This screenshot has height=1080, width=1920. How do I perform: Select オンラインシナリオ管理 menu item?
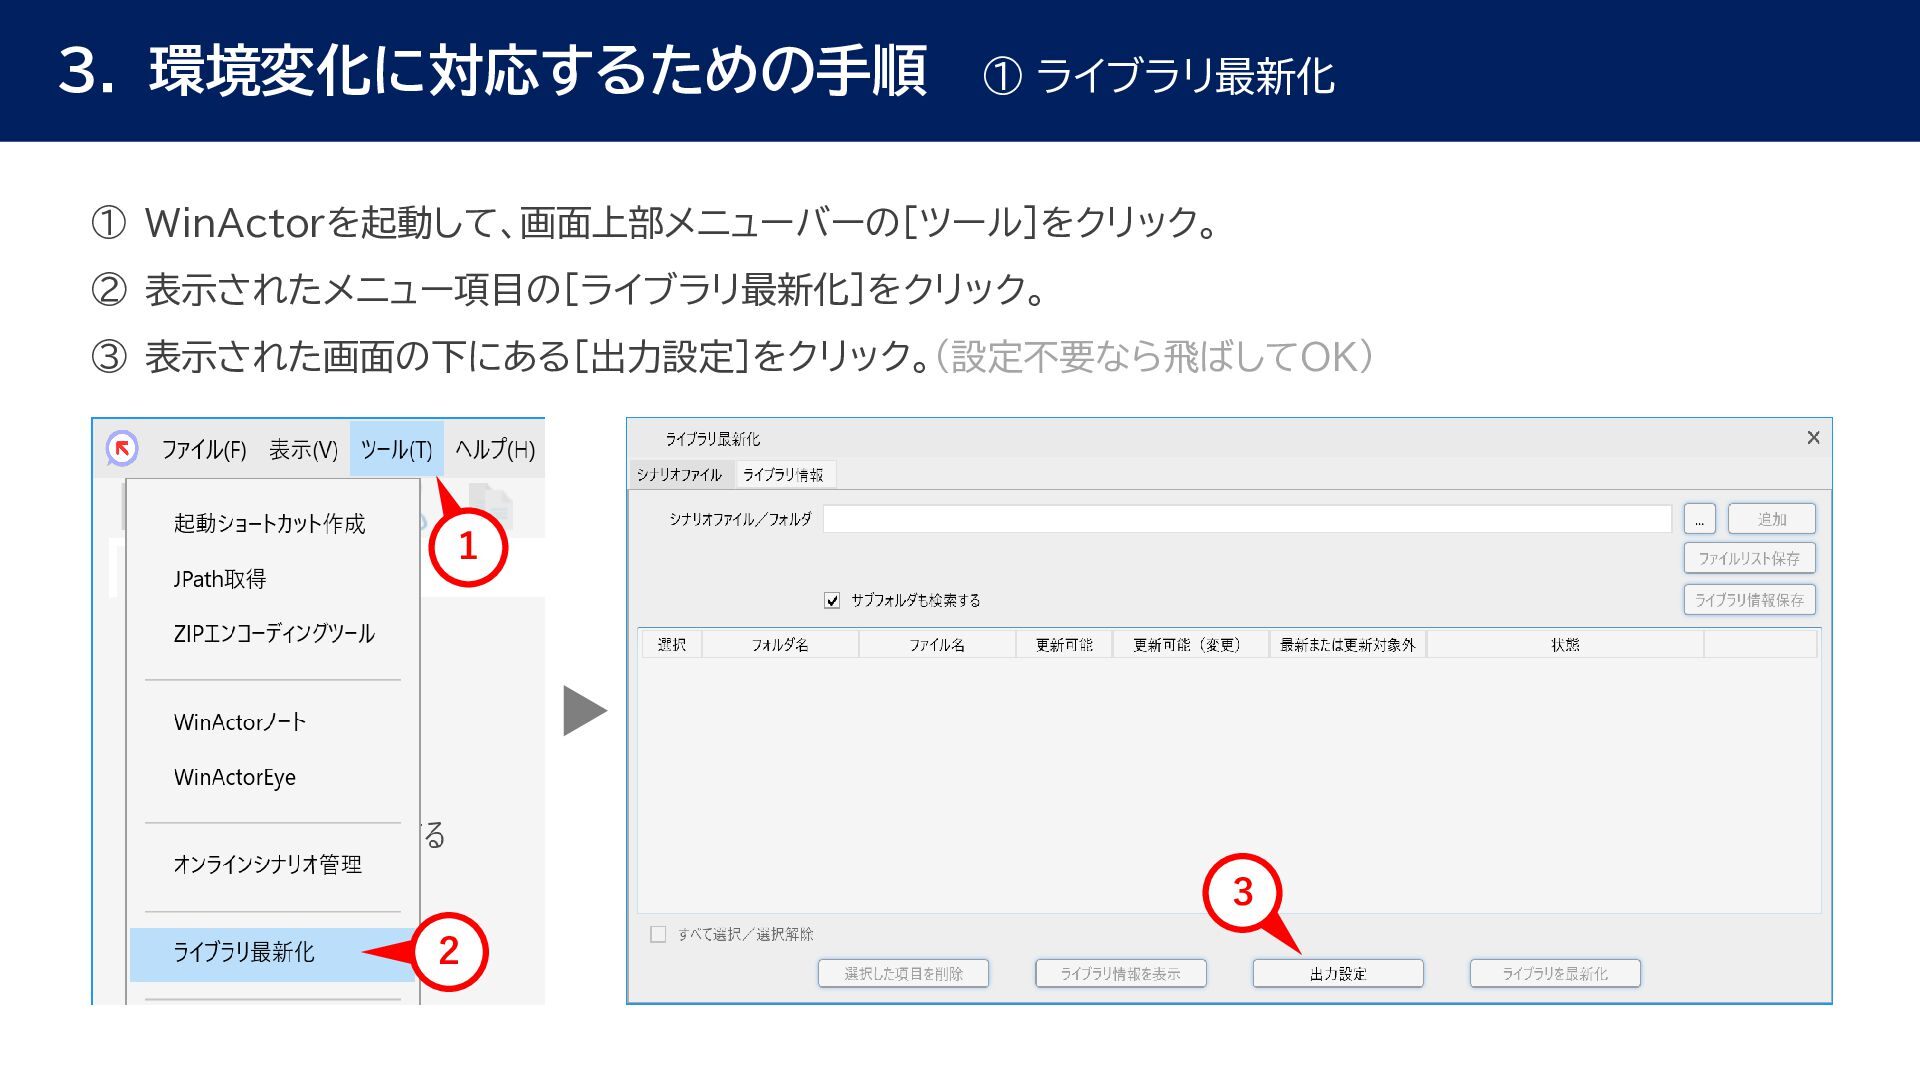click(x=267, y=864)
